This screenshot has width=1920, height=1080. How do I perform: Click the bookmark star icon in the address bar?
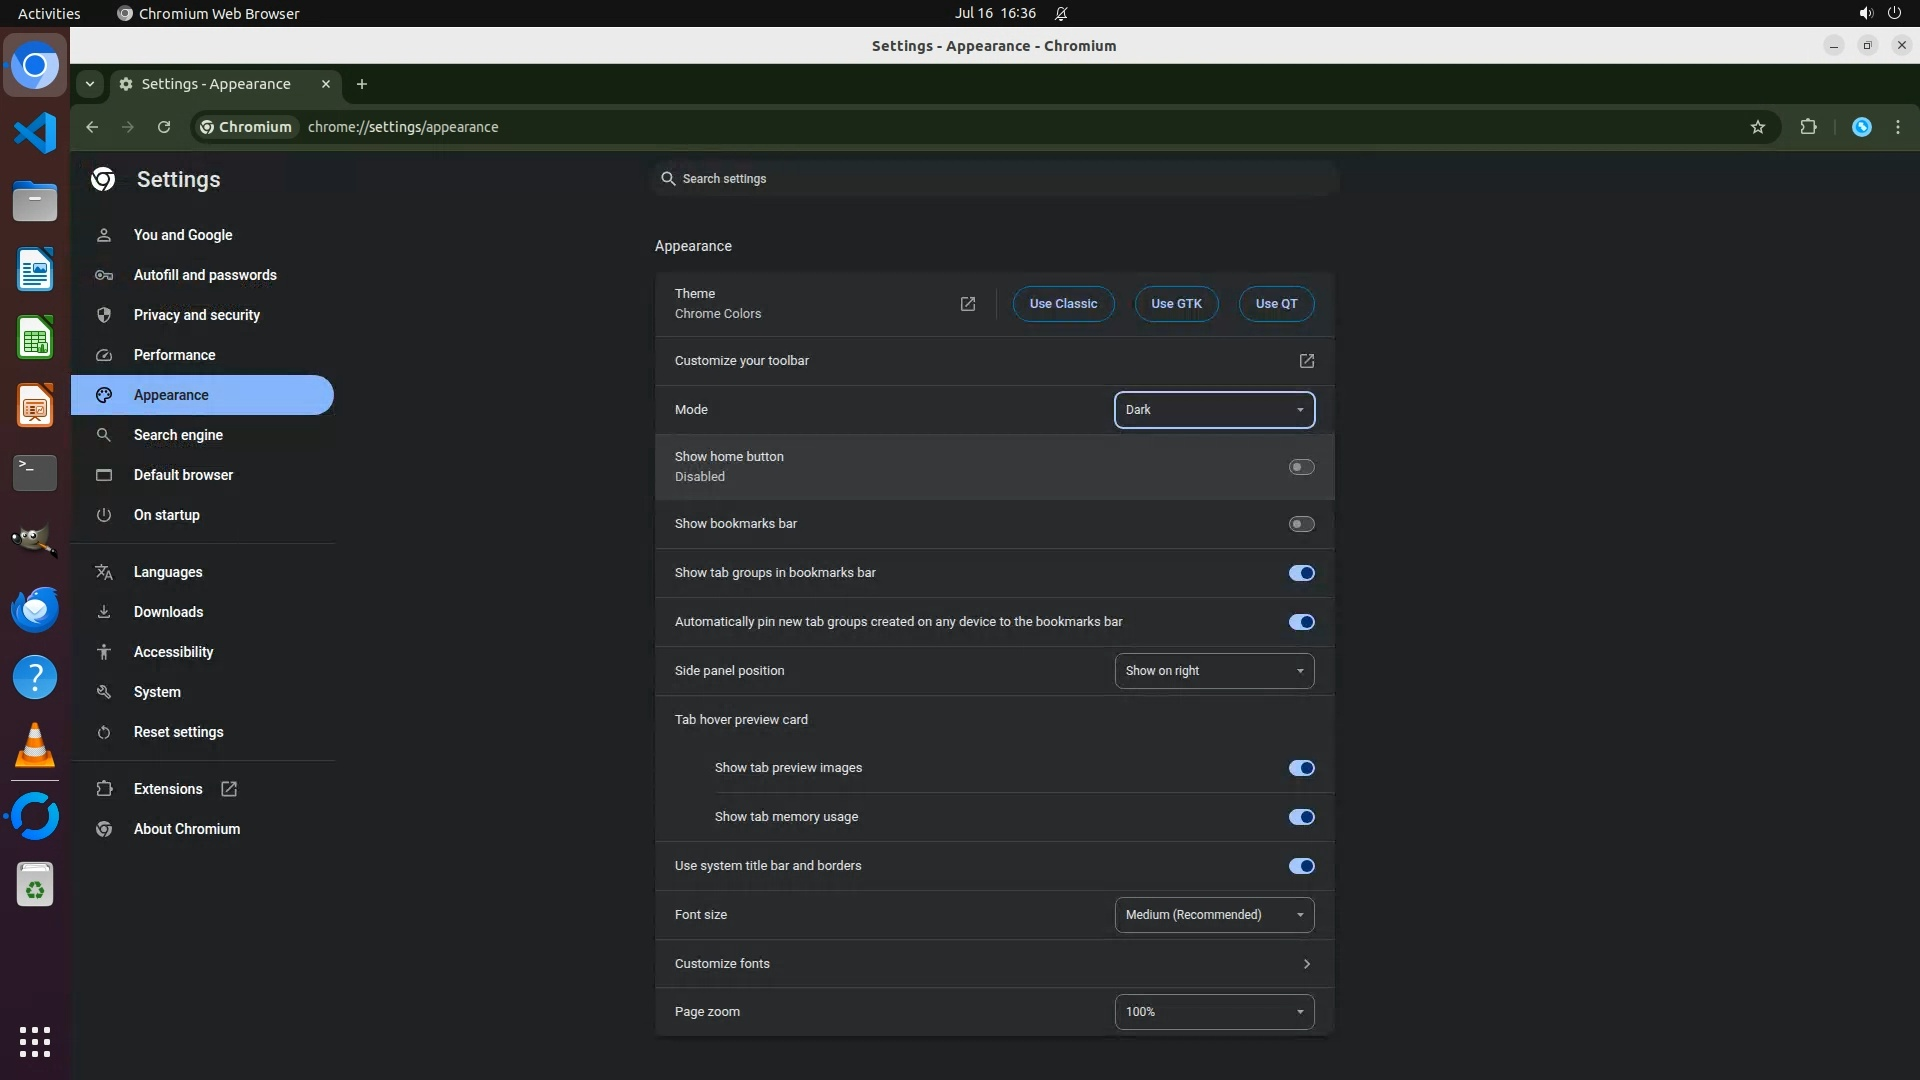point(1758,127)
